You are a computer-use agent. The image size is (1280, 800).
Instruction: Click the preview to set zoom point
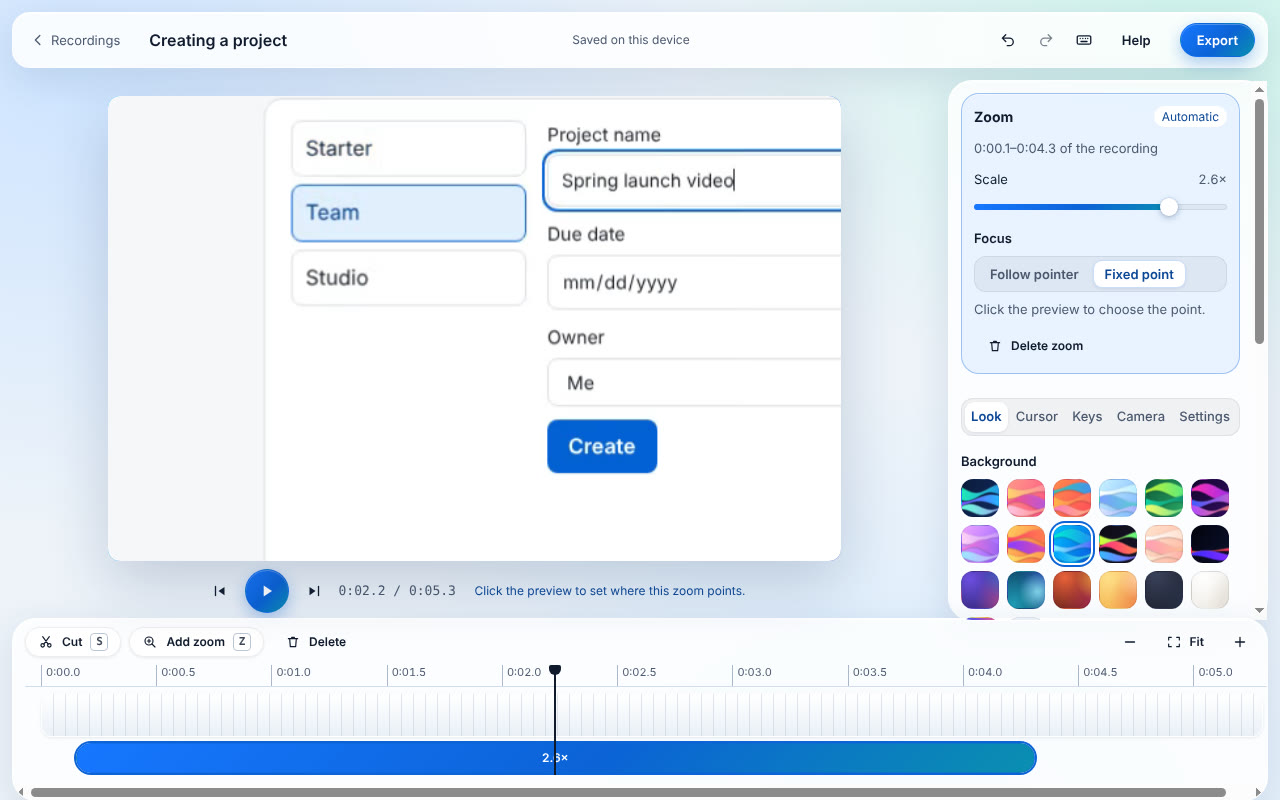click(x=474, y=328)
